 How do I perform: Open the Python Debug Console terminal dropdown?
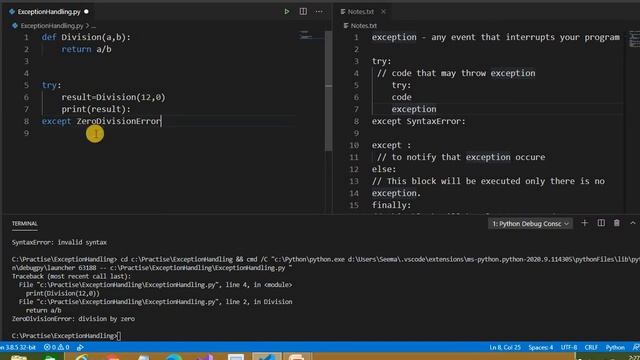[530, 224]
